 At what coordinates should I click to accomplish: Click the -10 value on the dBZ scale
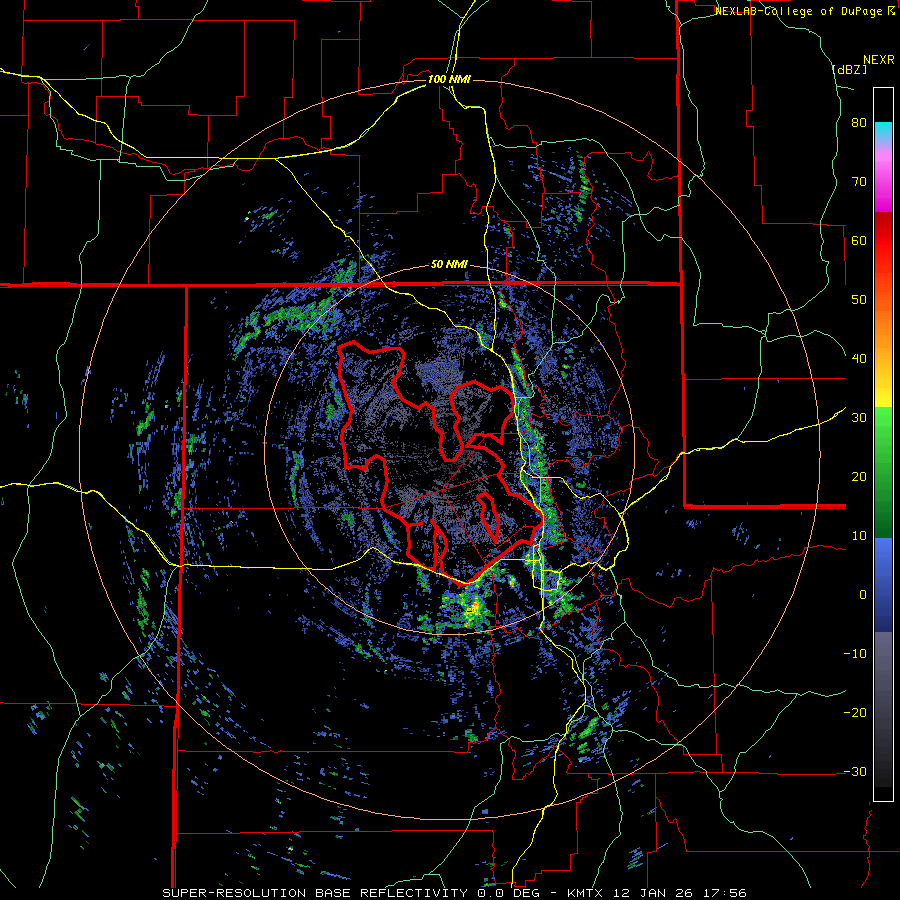coord(855,654)
